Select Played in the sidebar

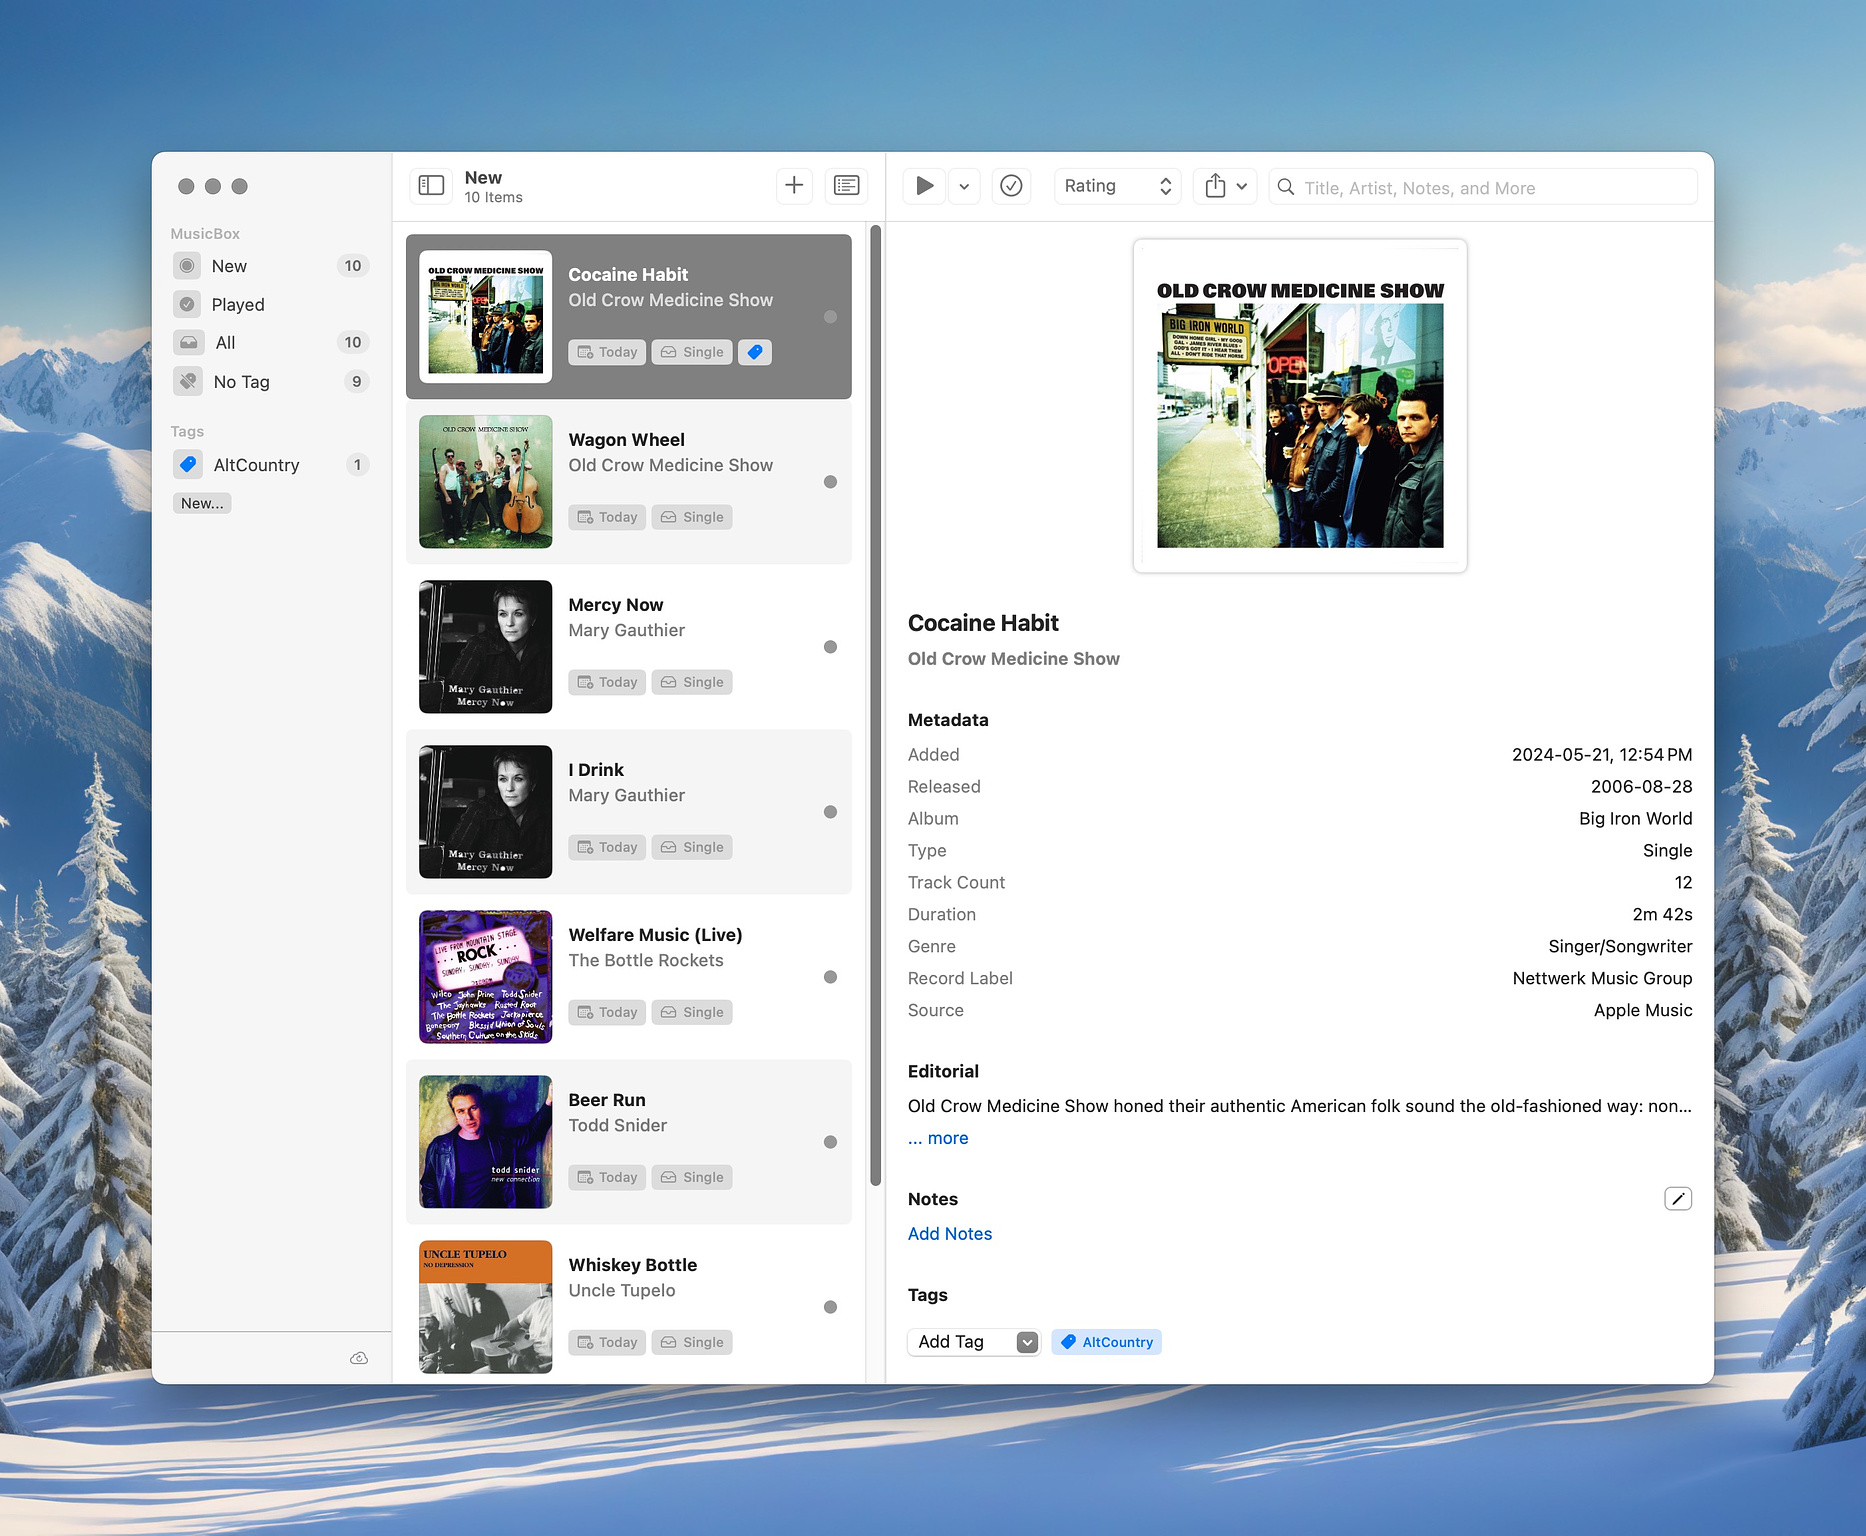click(271, 304)
